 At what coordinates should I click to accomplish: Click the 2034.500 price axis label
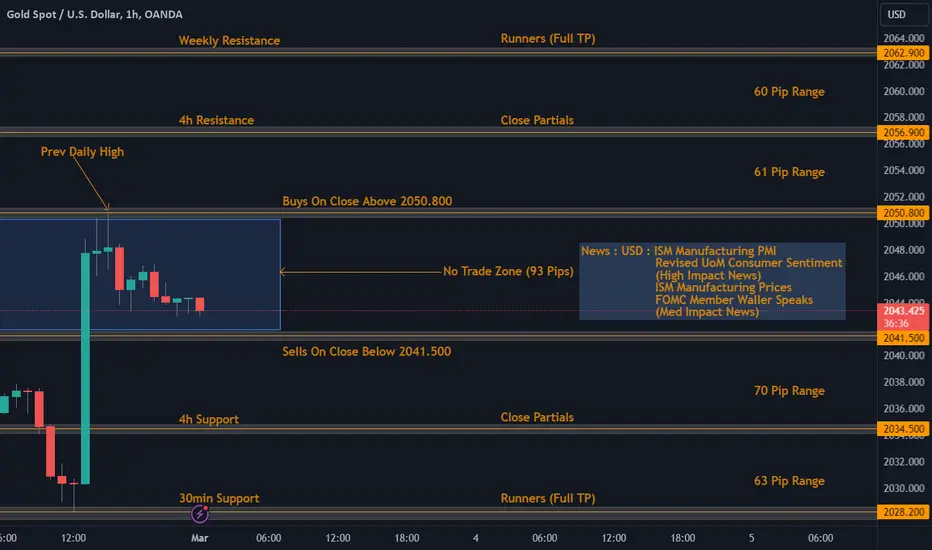point(903,429)
